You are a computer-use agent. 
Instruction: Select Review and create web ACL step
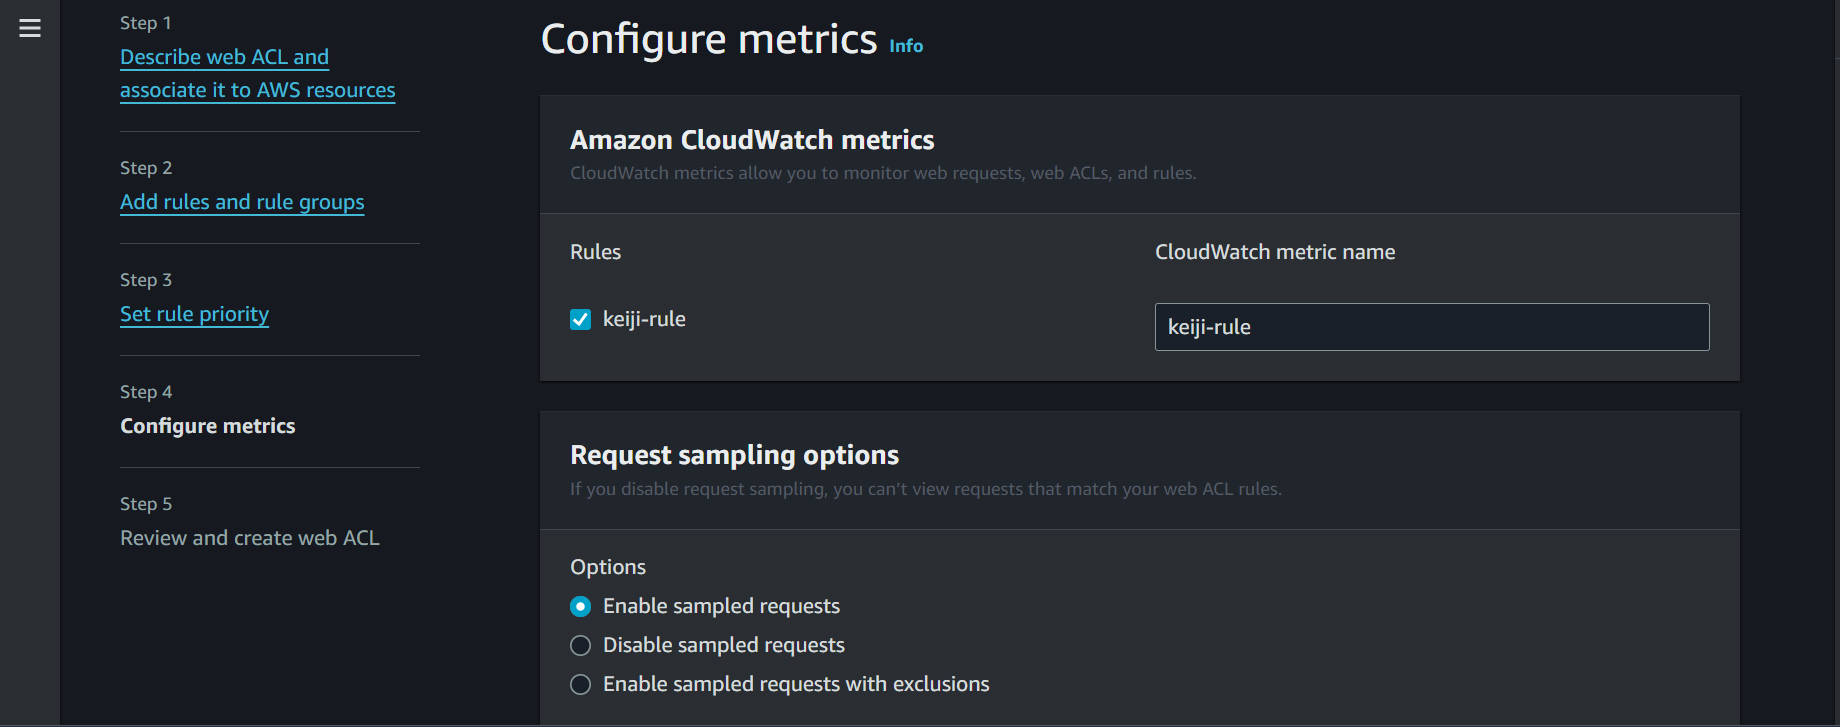(x=249, y=538)
